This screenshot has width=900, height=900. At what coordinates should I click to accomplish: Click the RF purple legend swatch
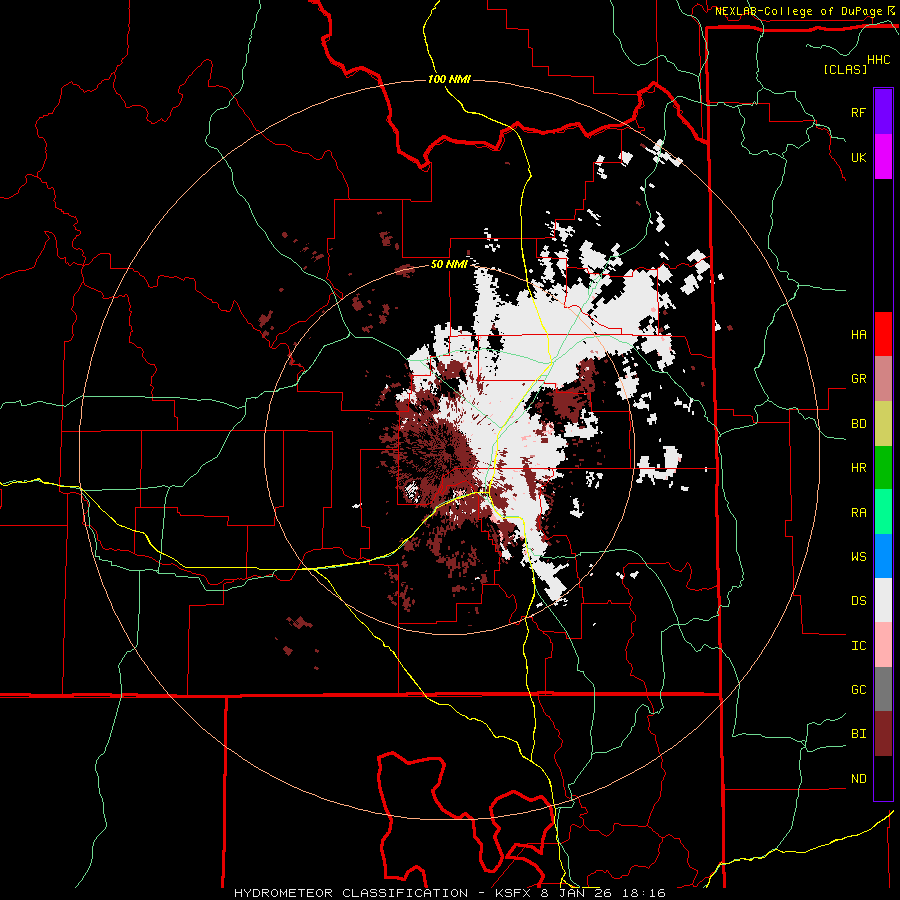pyautogui.click(x=883, y=112)
